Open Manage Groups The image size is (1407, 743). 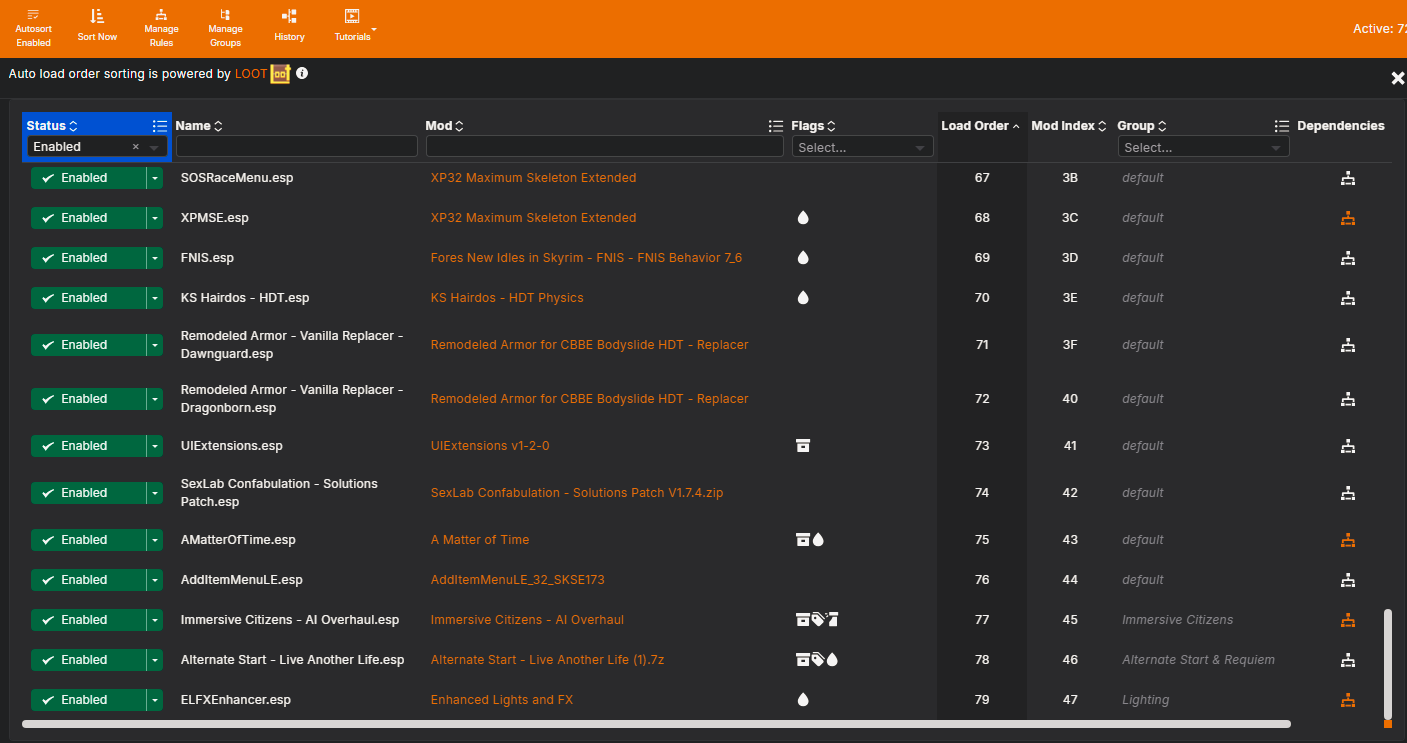point(225,28)
